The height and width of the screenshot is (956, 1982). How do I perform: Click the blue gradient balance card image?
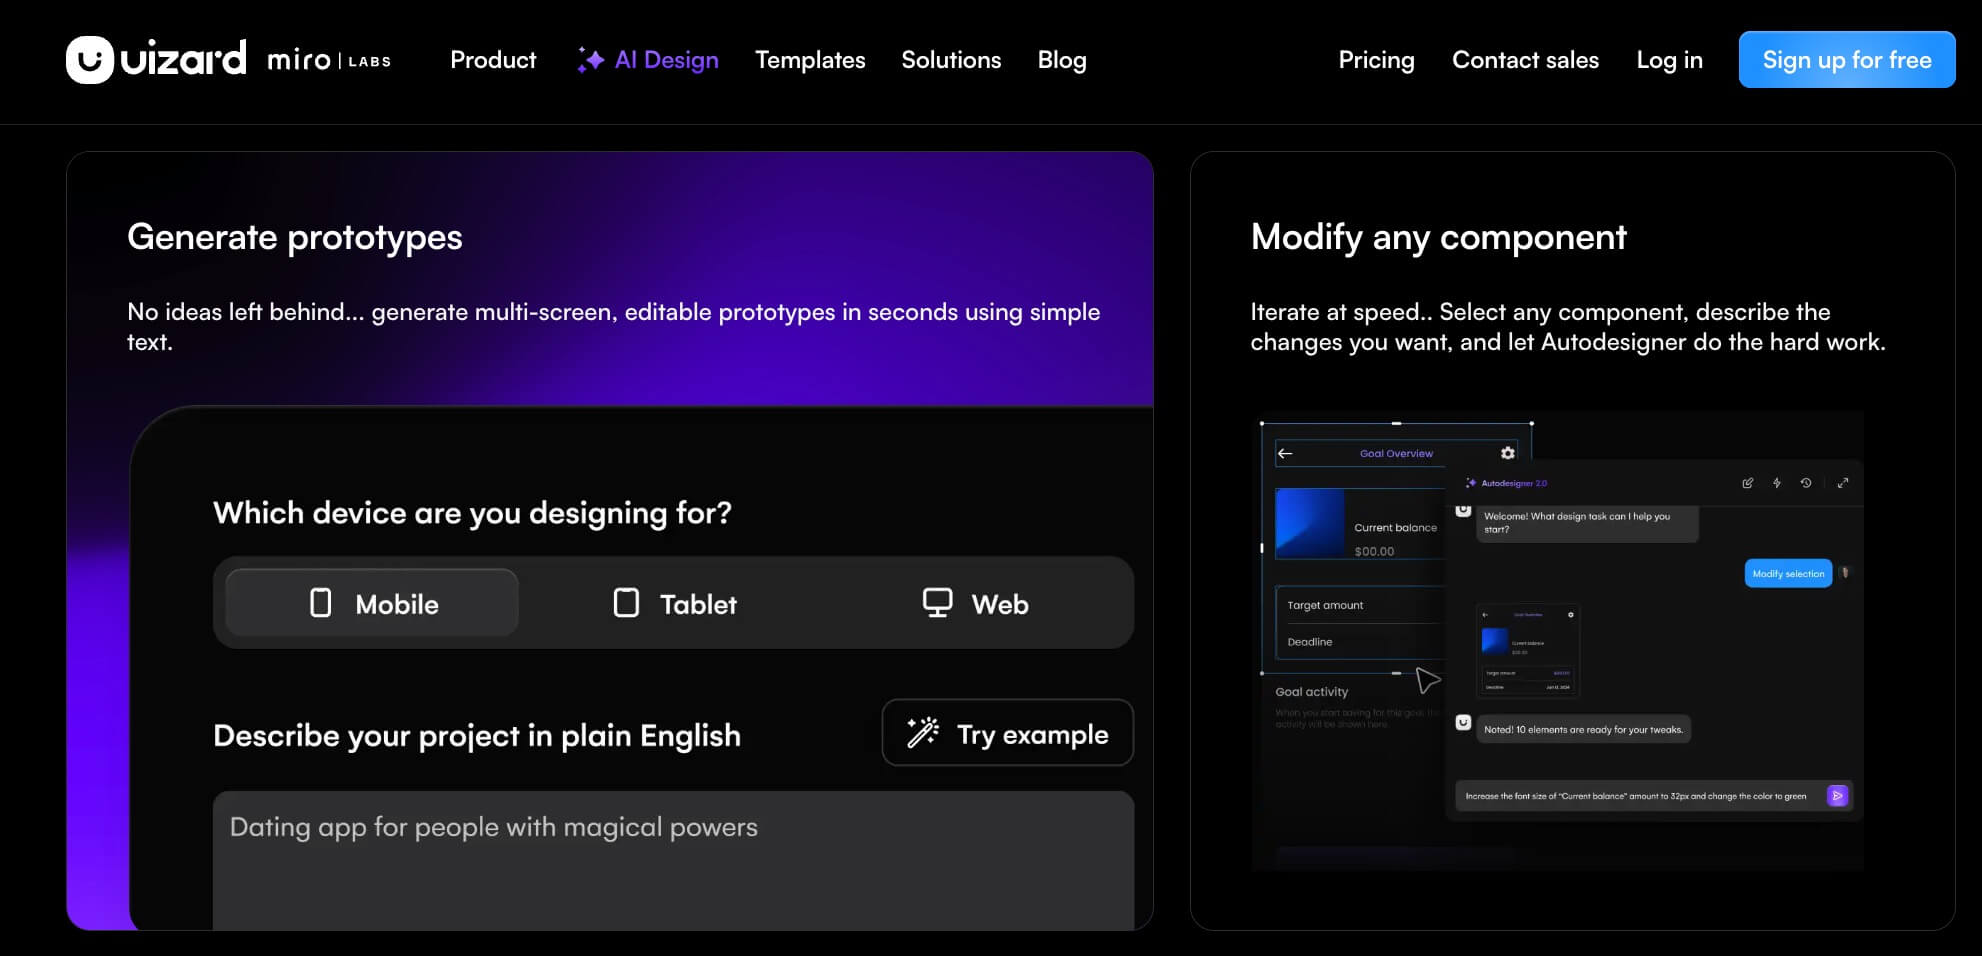click(1310, 522)
